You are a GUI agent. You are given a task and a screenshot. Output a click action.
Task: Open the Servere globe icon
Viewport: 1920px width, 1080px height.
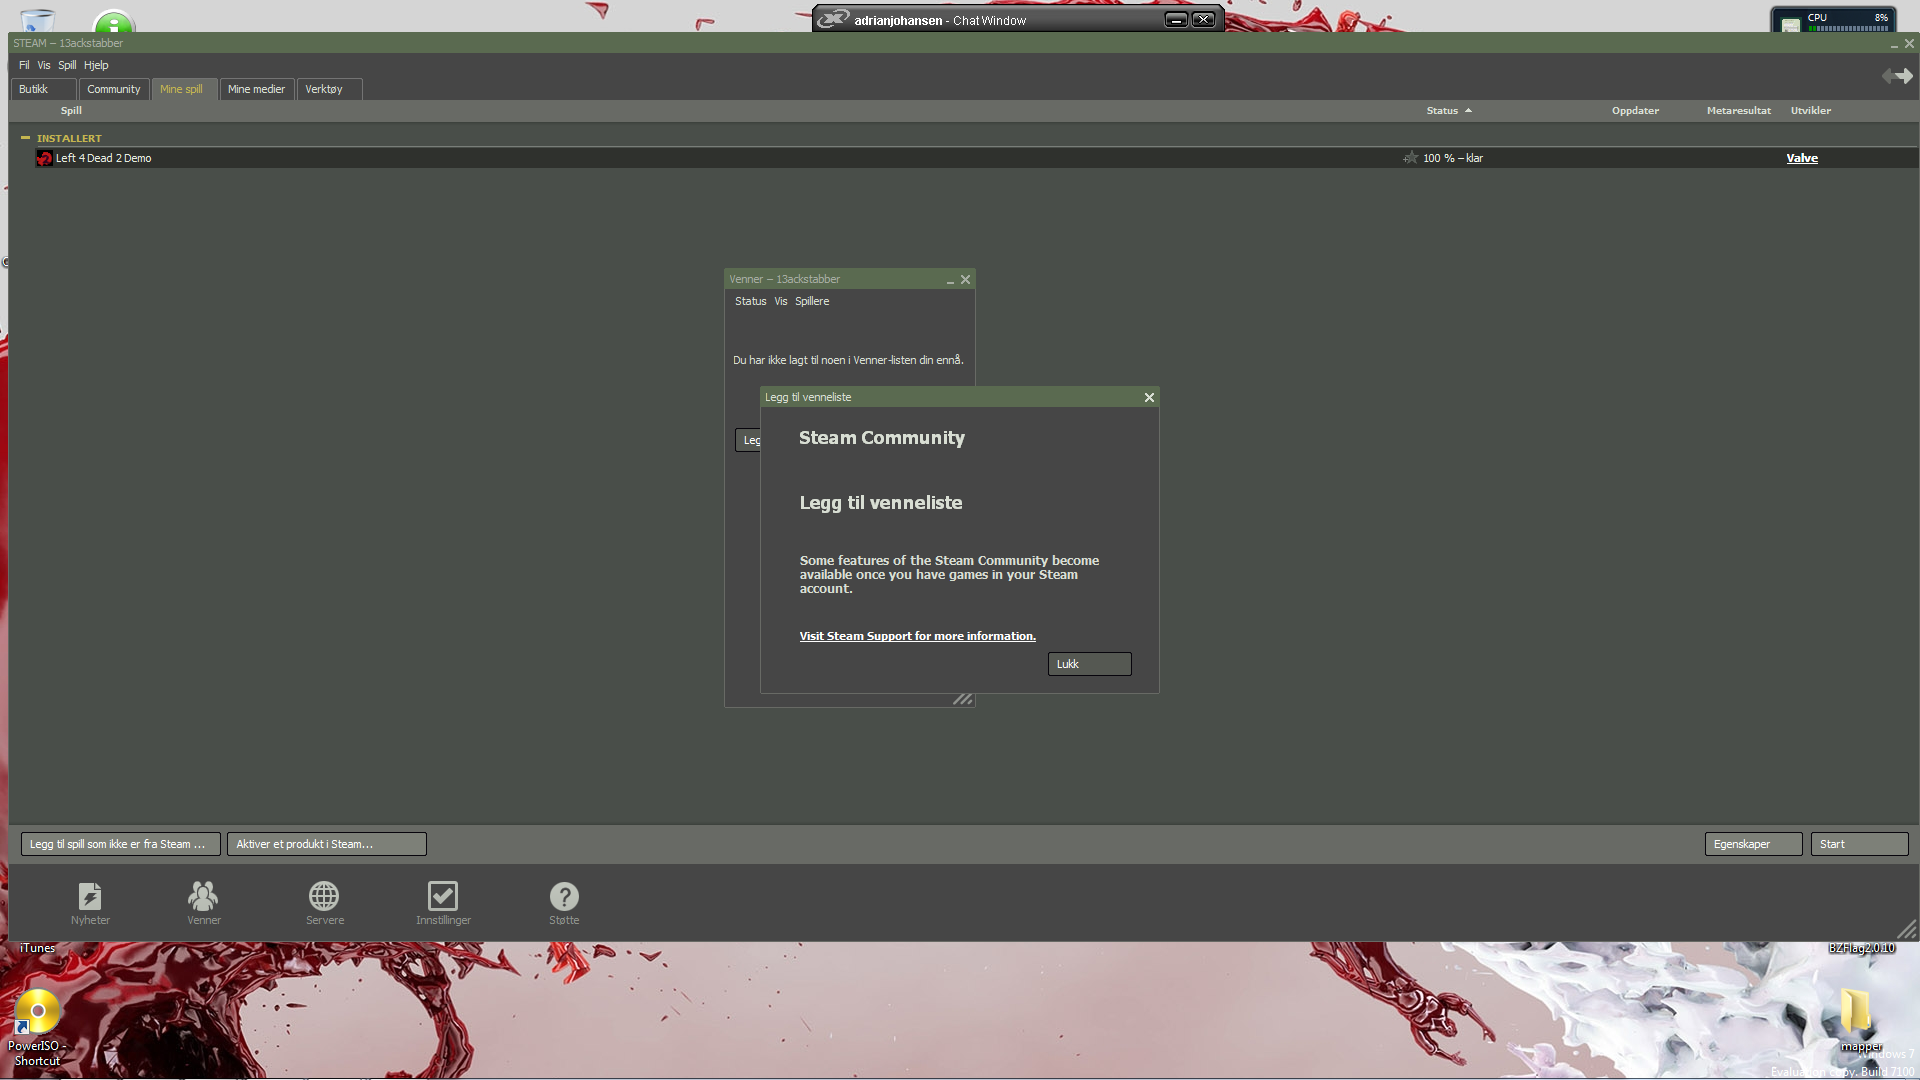pos(324,896)
